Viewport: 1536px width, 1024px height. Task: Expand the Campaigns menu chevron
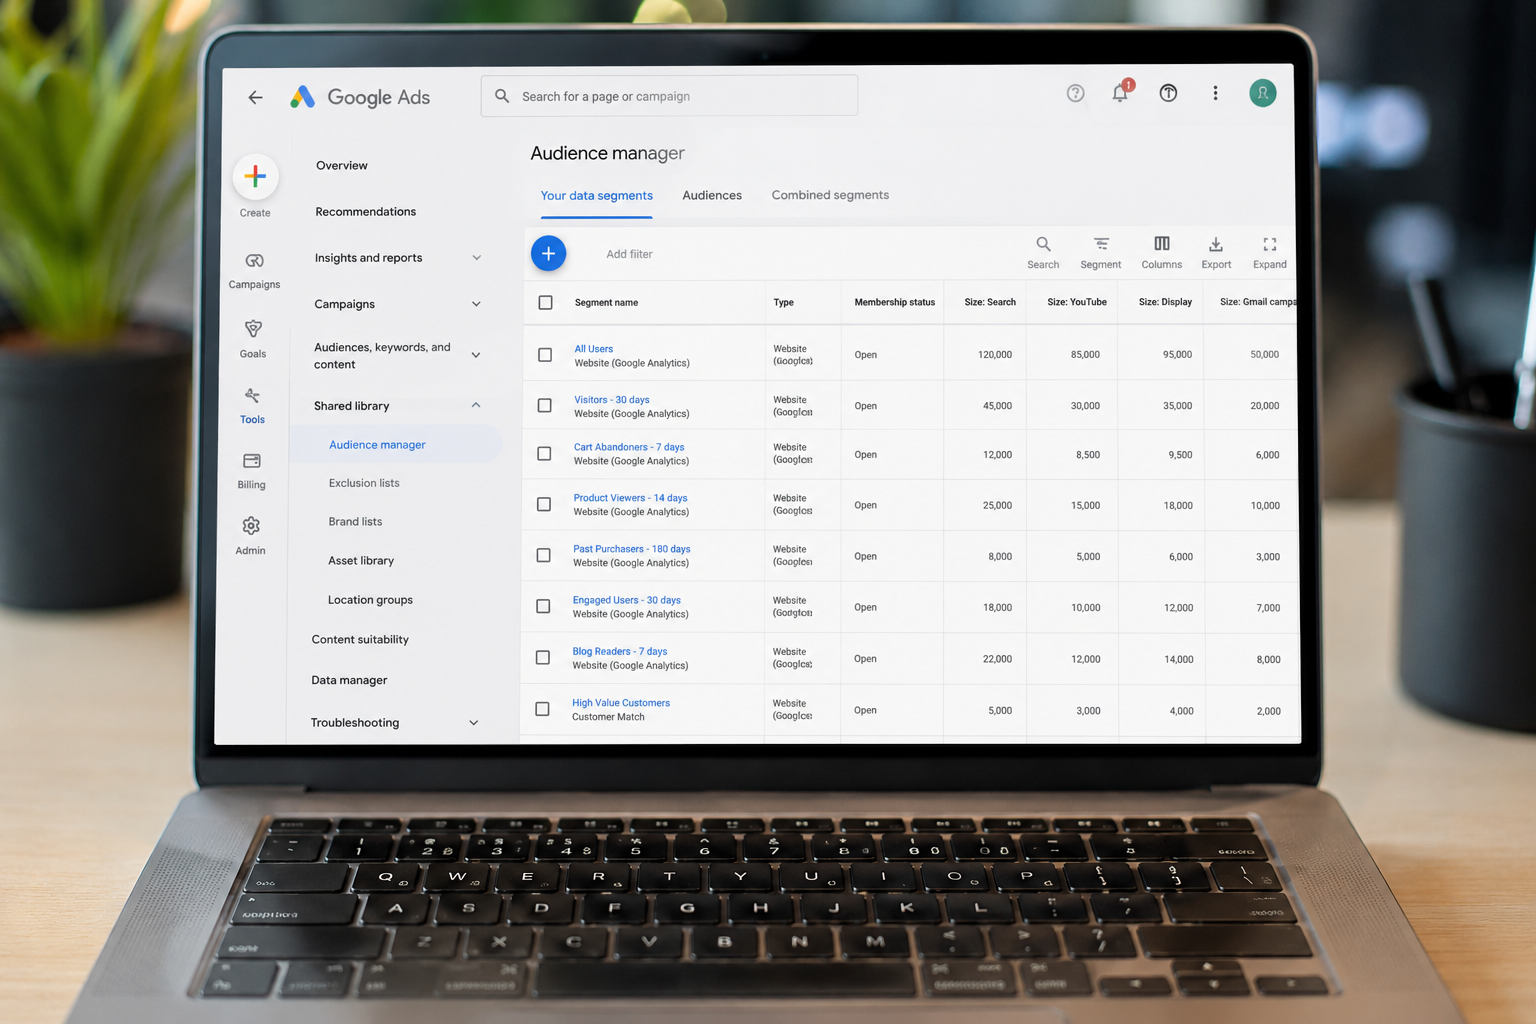pos(476,304)
